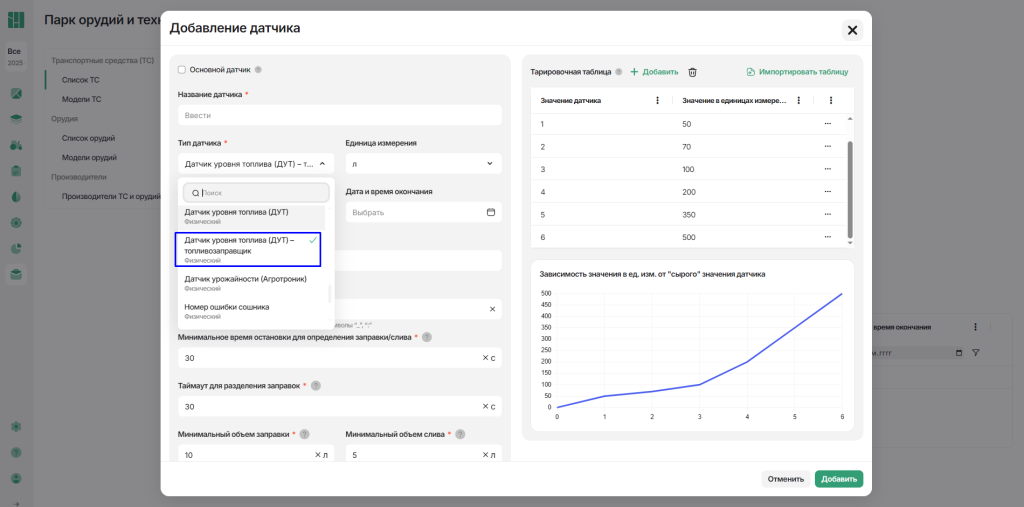
Task: Open column menu for Значение датчика header
Action: click(657, 100)
